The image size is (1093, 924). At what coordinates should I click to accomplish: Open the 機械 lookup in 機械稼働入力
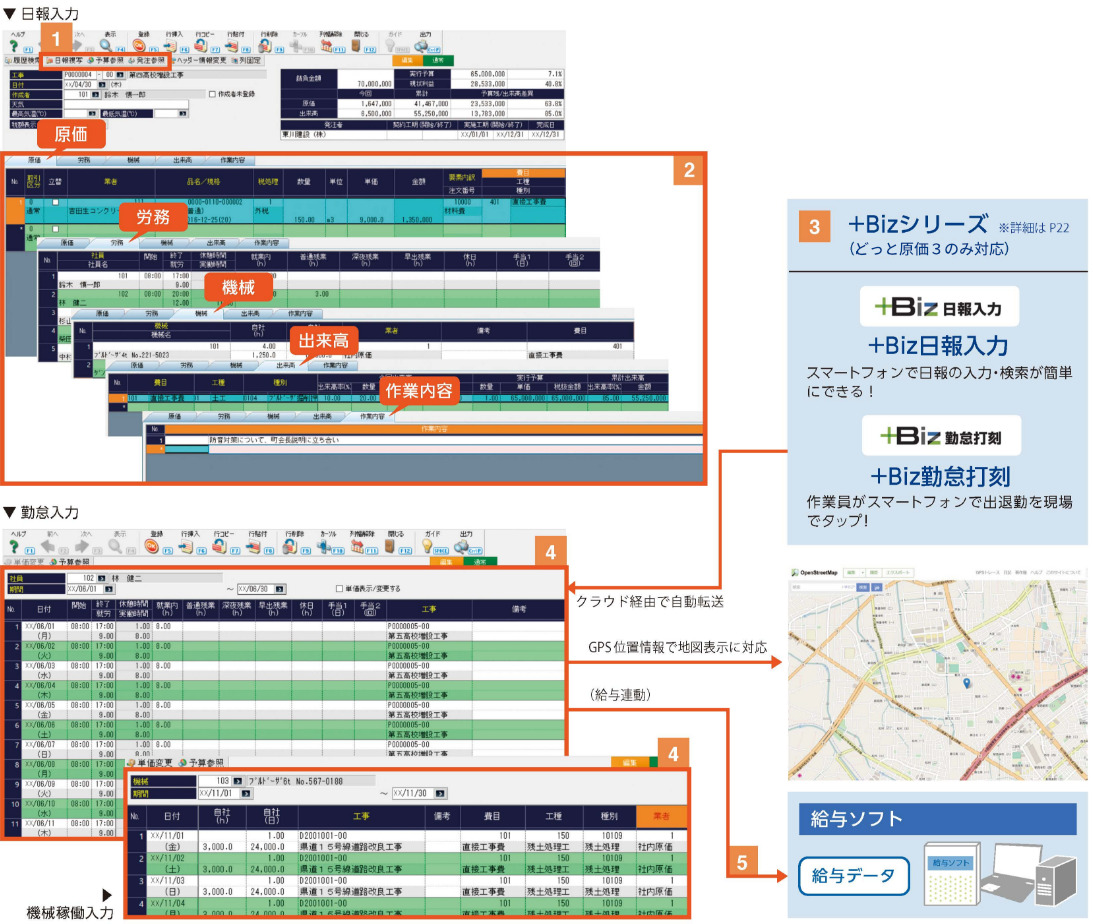tap(238, 781)
